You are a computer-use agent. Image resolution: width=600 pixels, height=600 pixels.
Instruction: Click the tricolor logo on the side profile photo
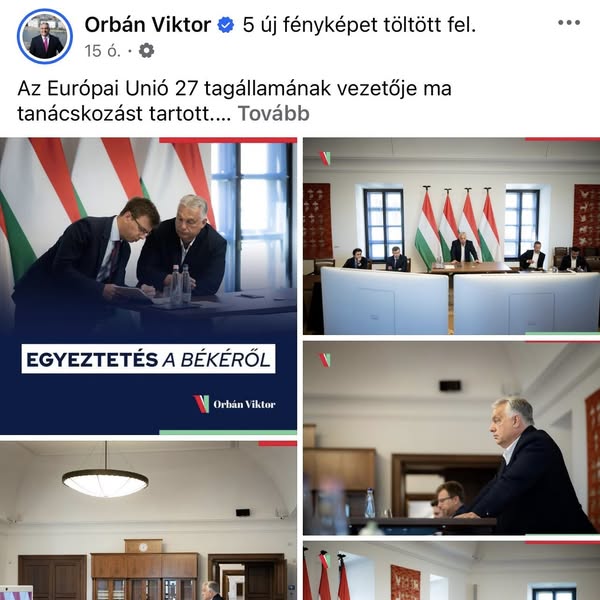coord(324,360)
